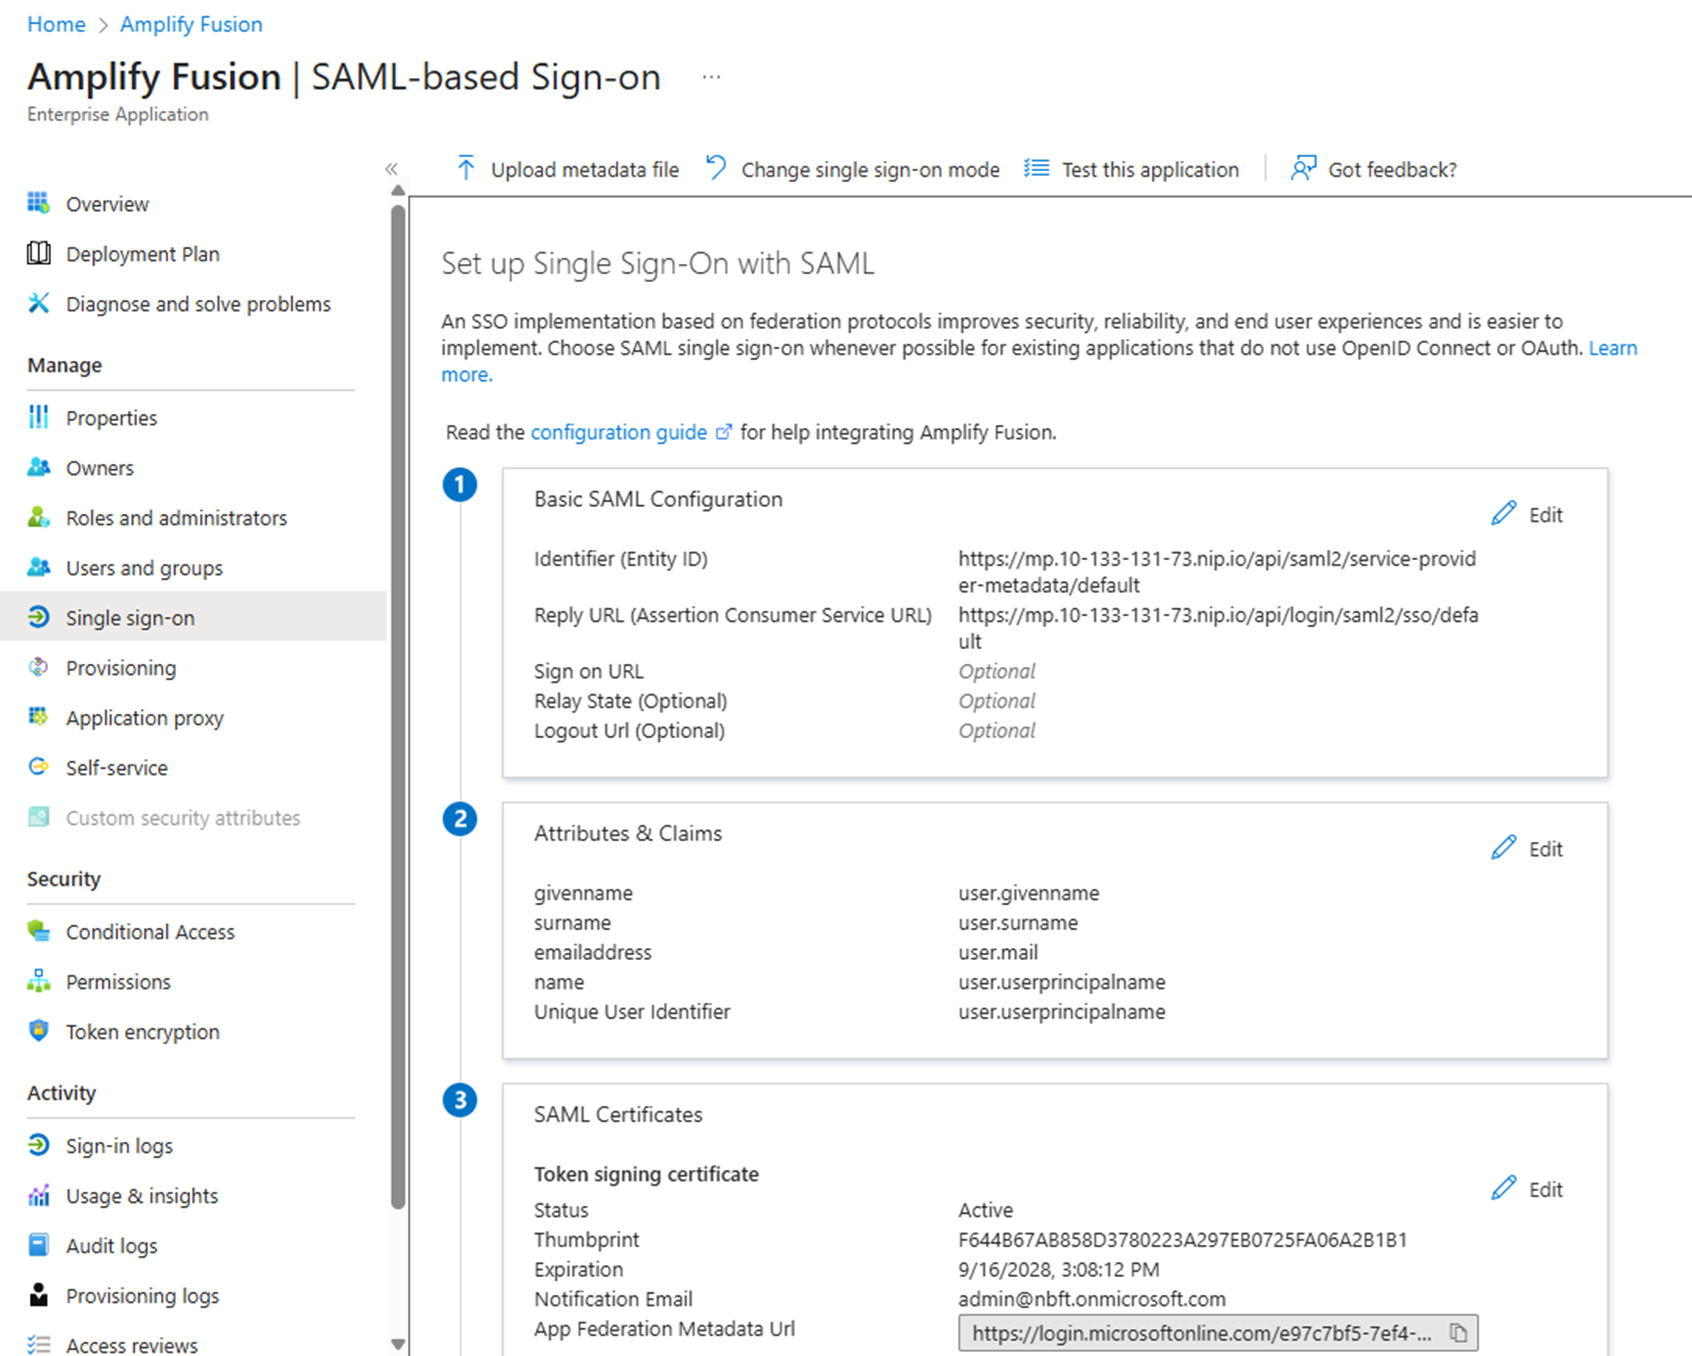Image resolution: width=1692 pixels, height=1356 pixels.
Task: Click the Single sign-on arrow icon
Action: (x=38, y=617)
